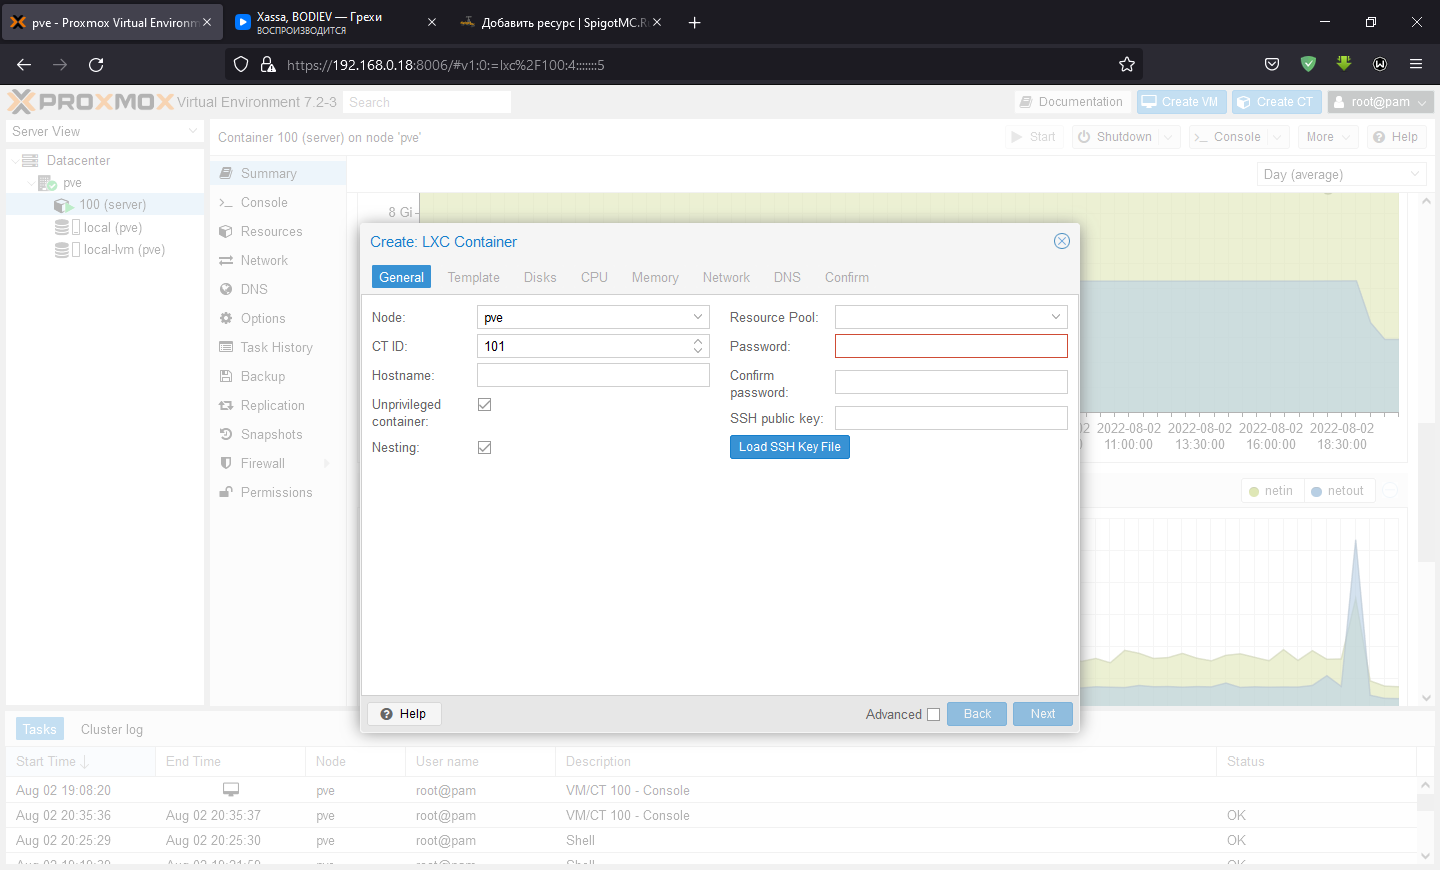Select container 100 (server) in tree
This screenshot has height=870, width=1440.
coord(112,205)
